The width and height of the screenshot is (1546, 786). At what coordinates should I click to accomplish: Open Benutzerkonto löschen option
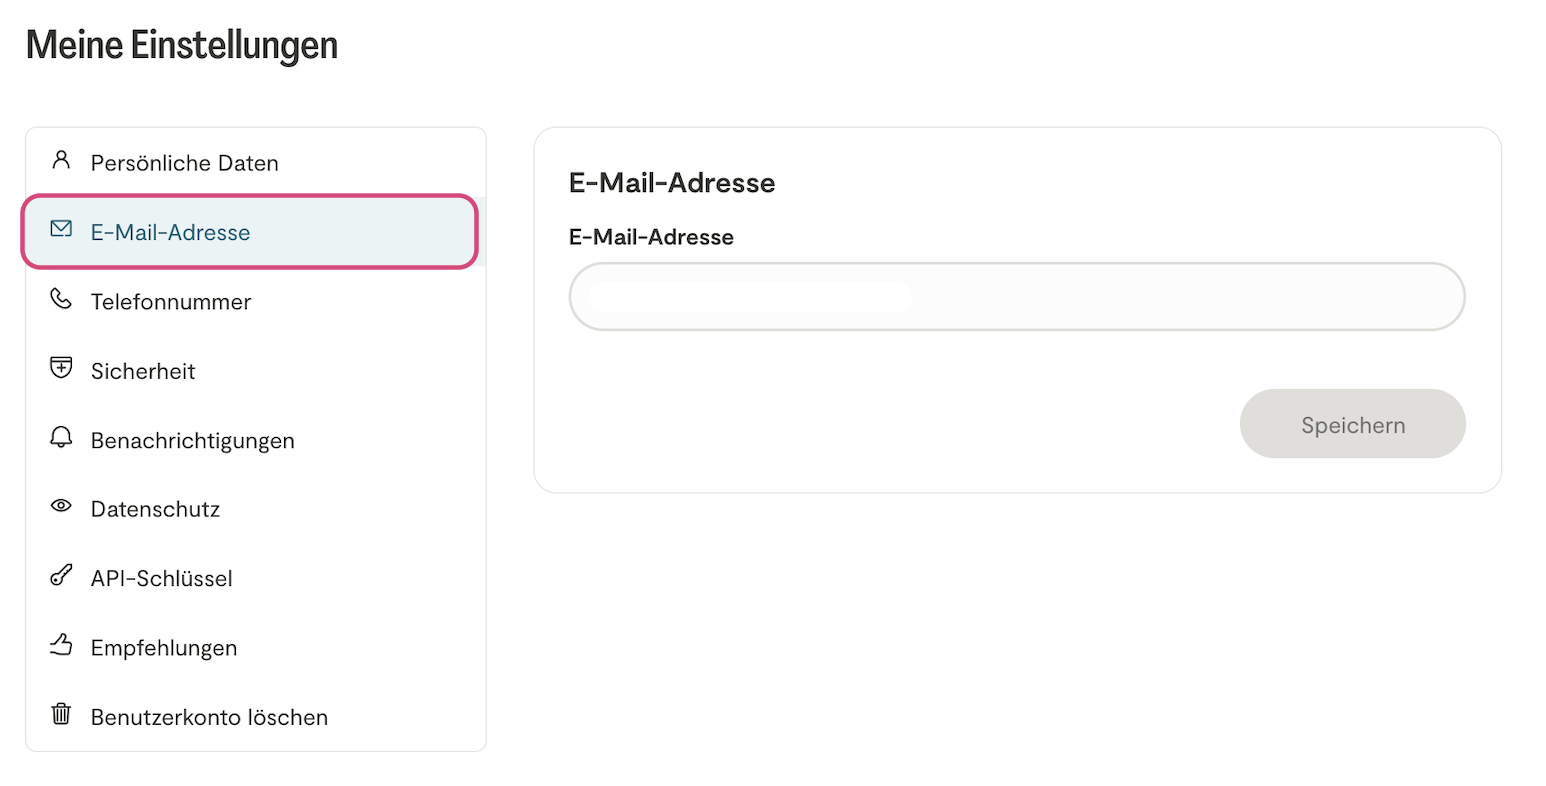(209, 718)
